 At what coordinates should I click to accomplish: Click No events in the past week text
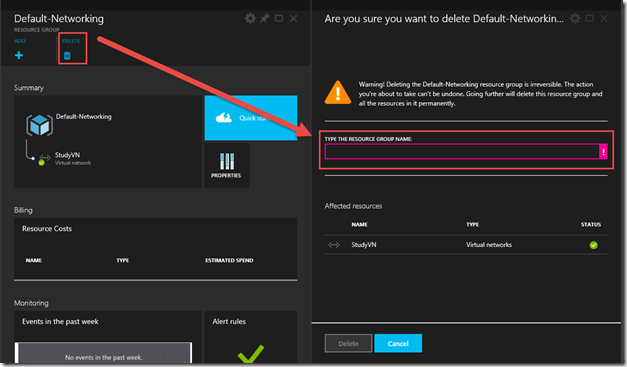click(104, 357)
